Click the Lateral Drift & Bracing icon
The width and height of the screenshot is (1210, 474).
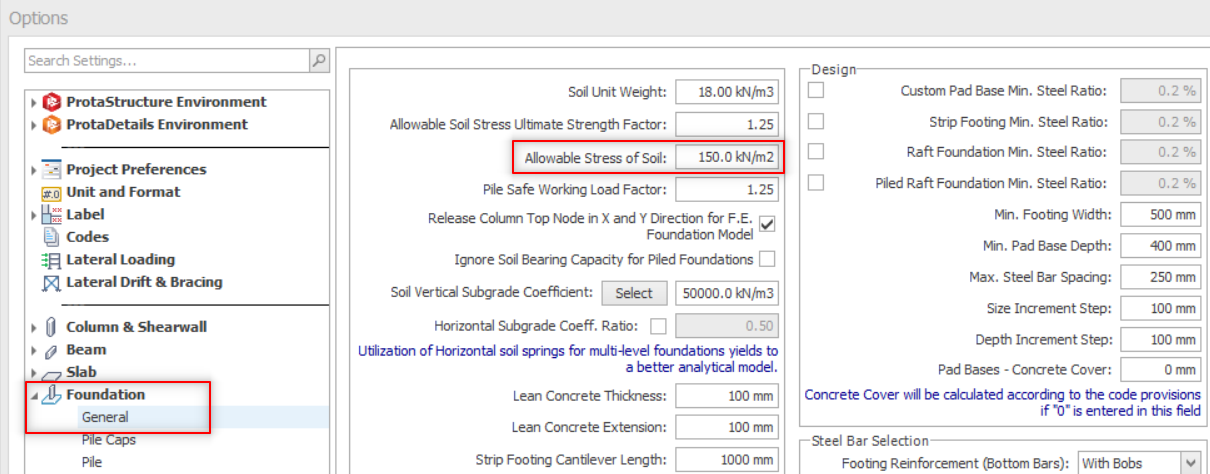(x=52, y=283)
